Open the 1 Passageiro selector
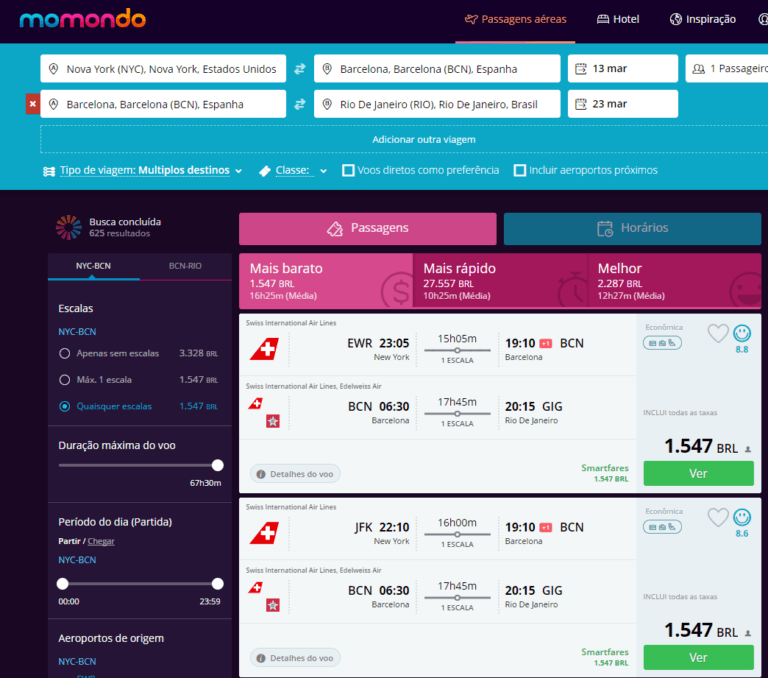 tap(726, 69)
